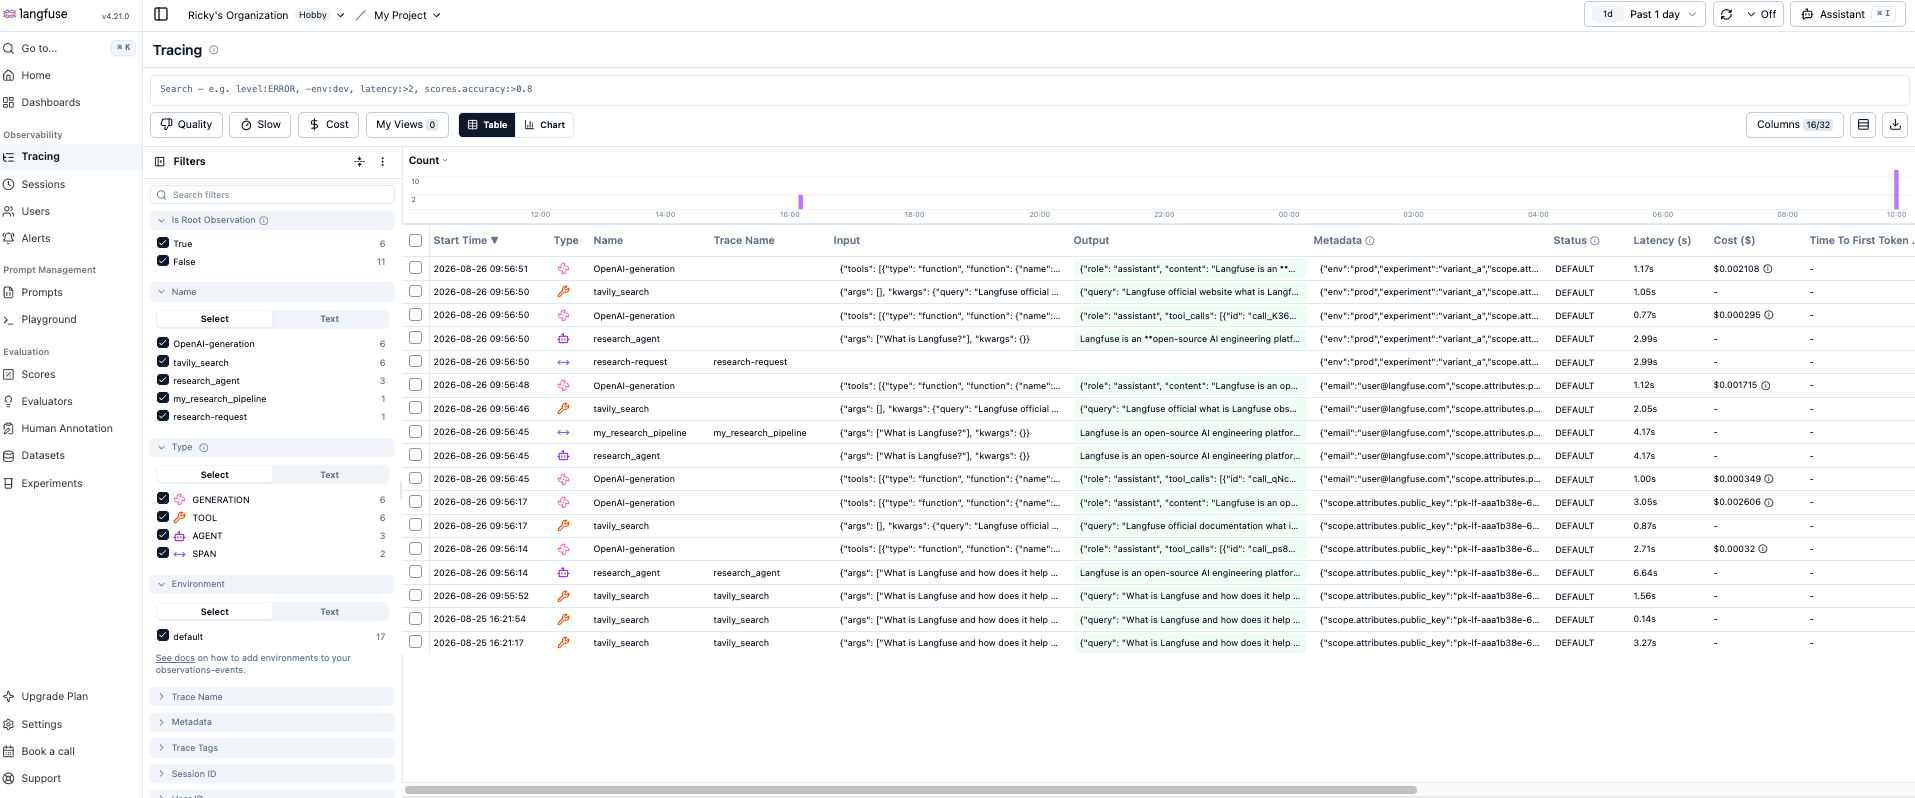
Task: Click Tracing info icon next to title
Action: click(213, 50)
